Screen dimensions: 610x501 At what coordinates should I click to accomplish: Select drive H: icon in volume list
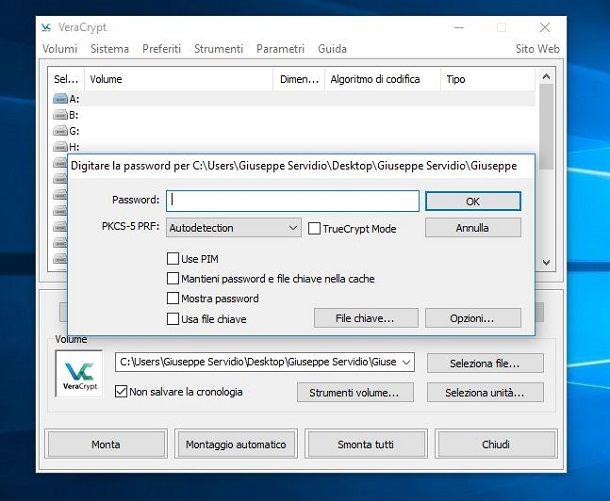60,147
